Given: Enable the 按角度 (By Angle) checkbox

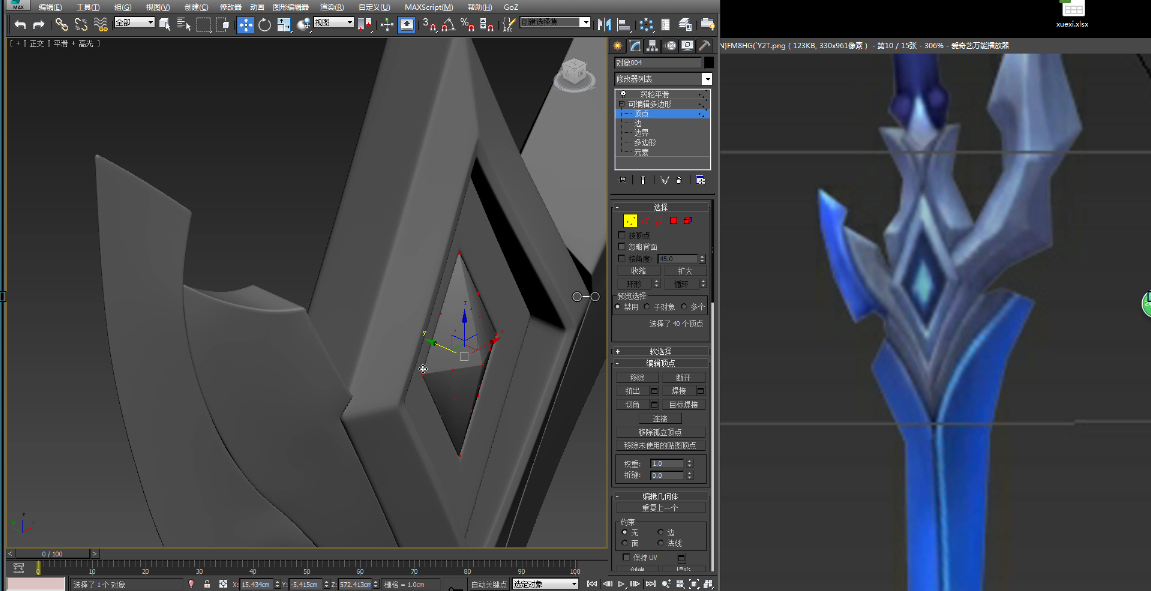Looking at the screenshot, I should pos(622,258).
